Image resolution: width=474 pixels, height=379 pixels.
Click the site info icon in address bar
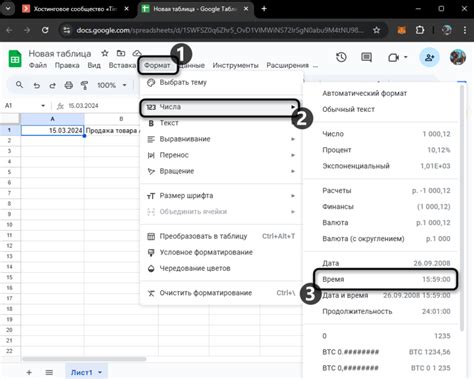coord(67,30)
